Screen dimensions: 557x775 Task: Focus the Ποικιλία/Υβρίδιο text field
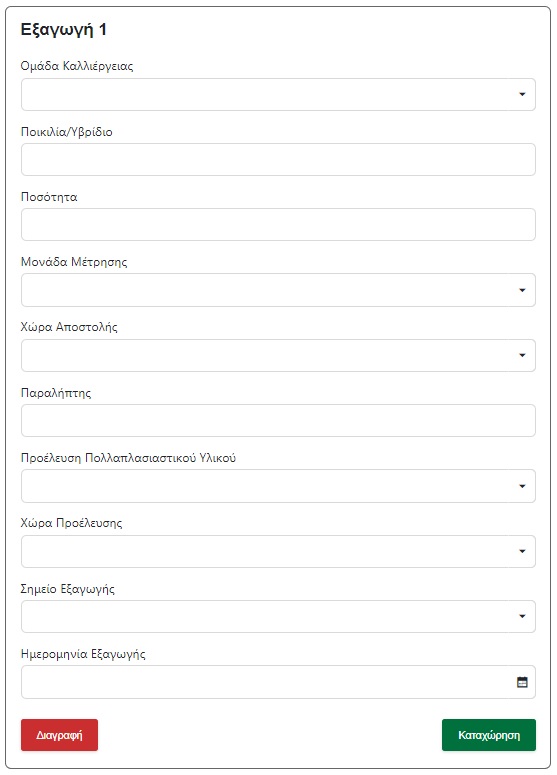278,160
